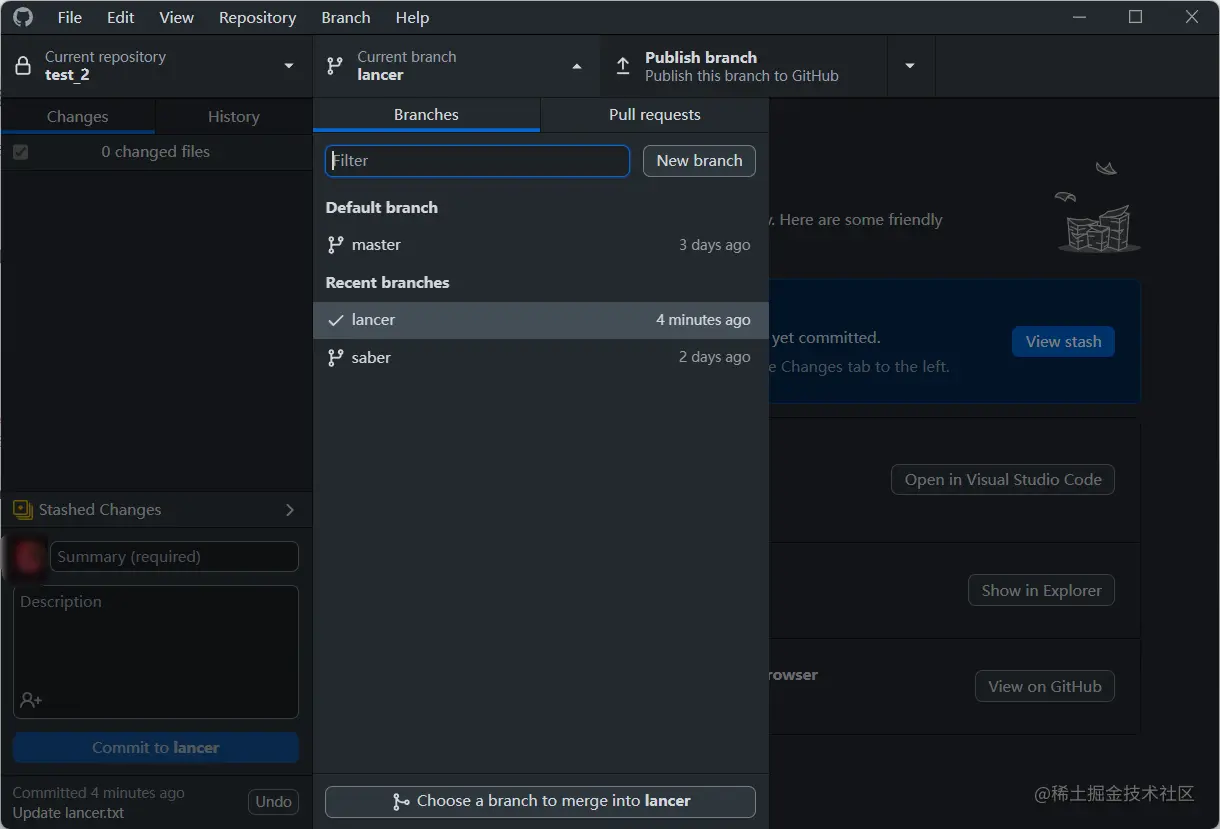Select the lancer branch row
The height and width of the screenshot is (829, 1220).
(541, 320)
